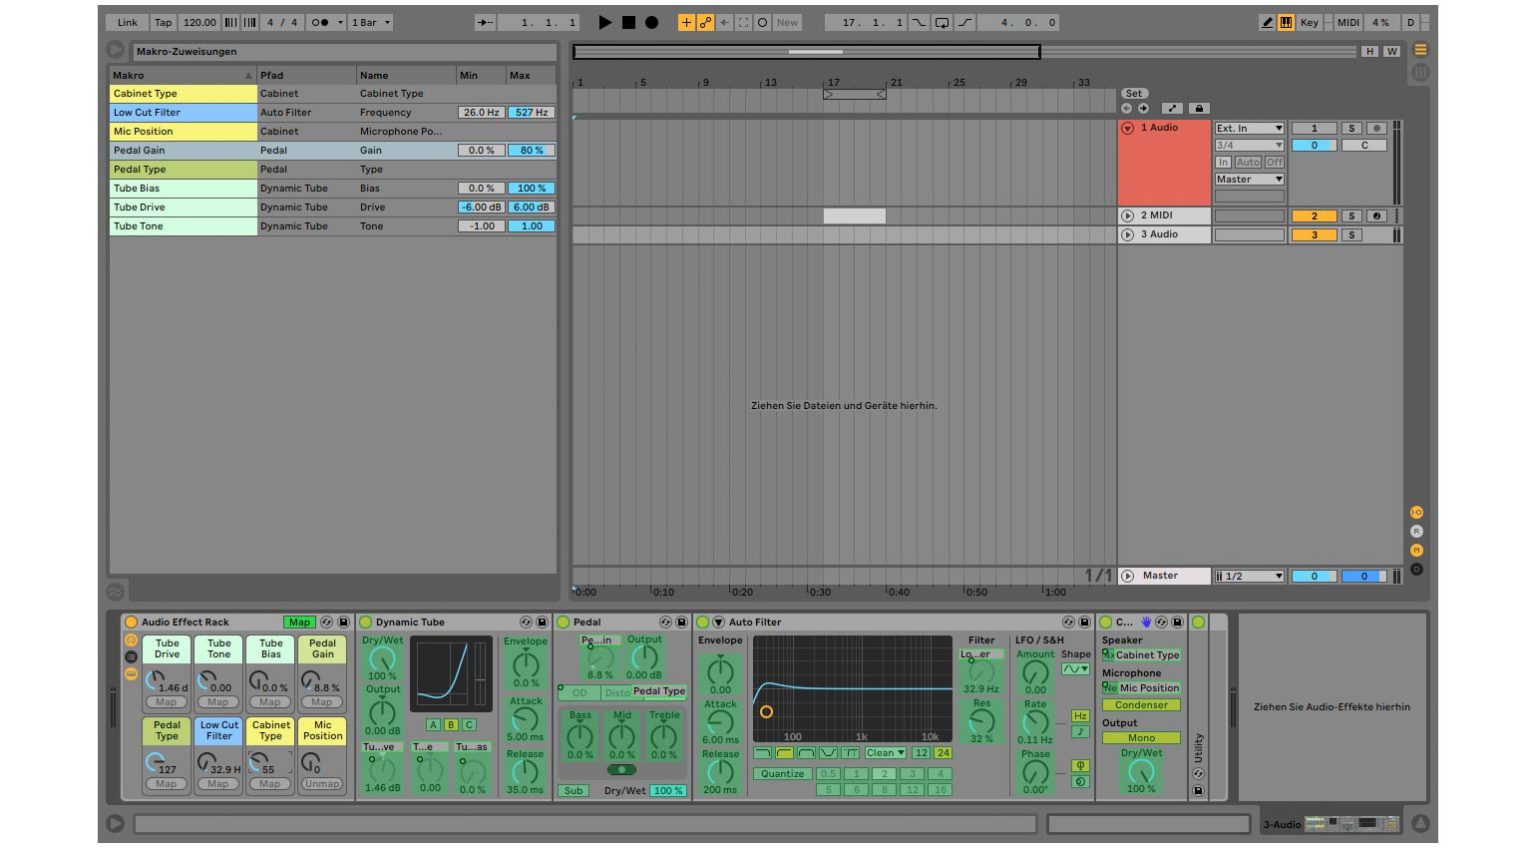
Task: Select chain B on the Dynamic Tube device
Action: click(451, 724)
